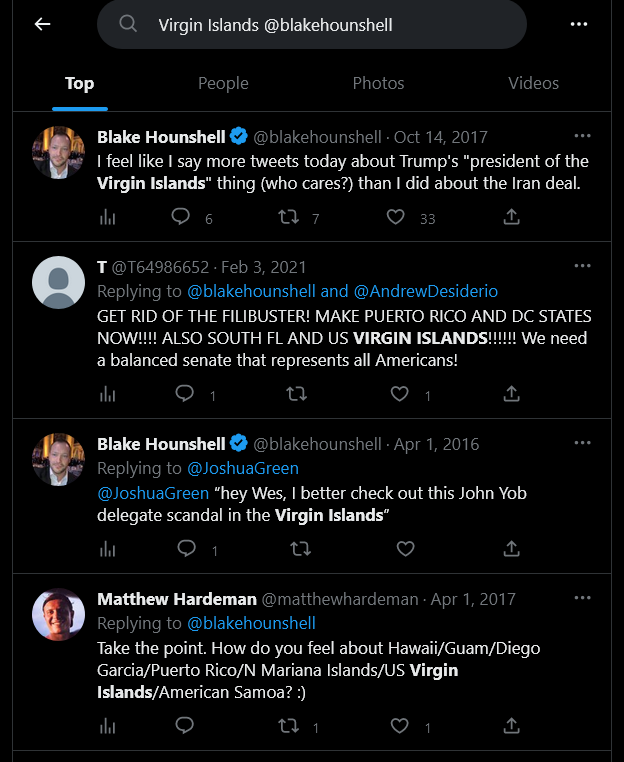Reply to the Oct 14, 2017 tweet
Viewport: 624px width, 762px height.
pos(180,216)
